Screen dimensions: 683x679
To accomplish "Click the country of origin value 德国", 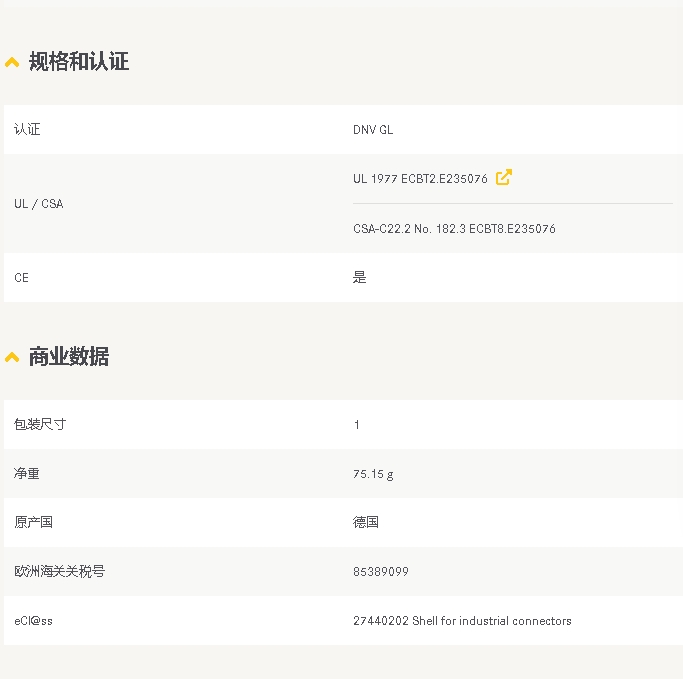I will tap(366, 523).
